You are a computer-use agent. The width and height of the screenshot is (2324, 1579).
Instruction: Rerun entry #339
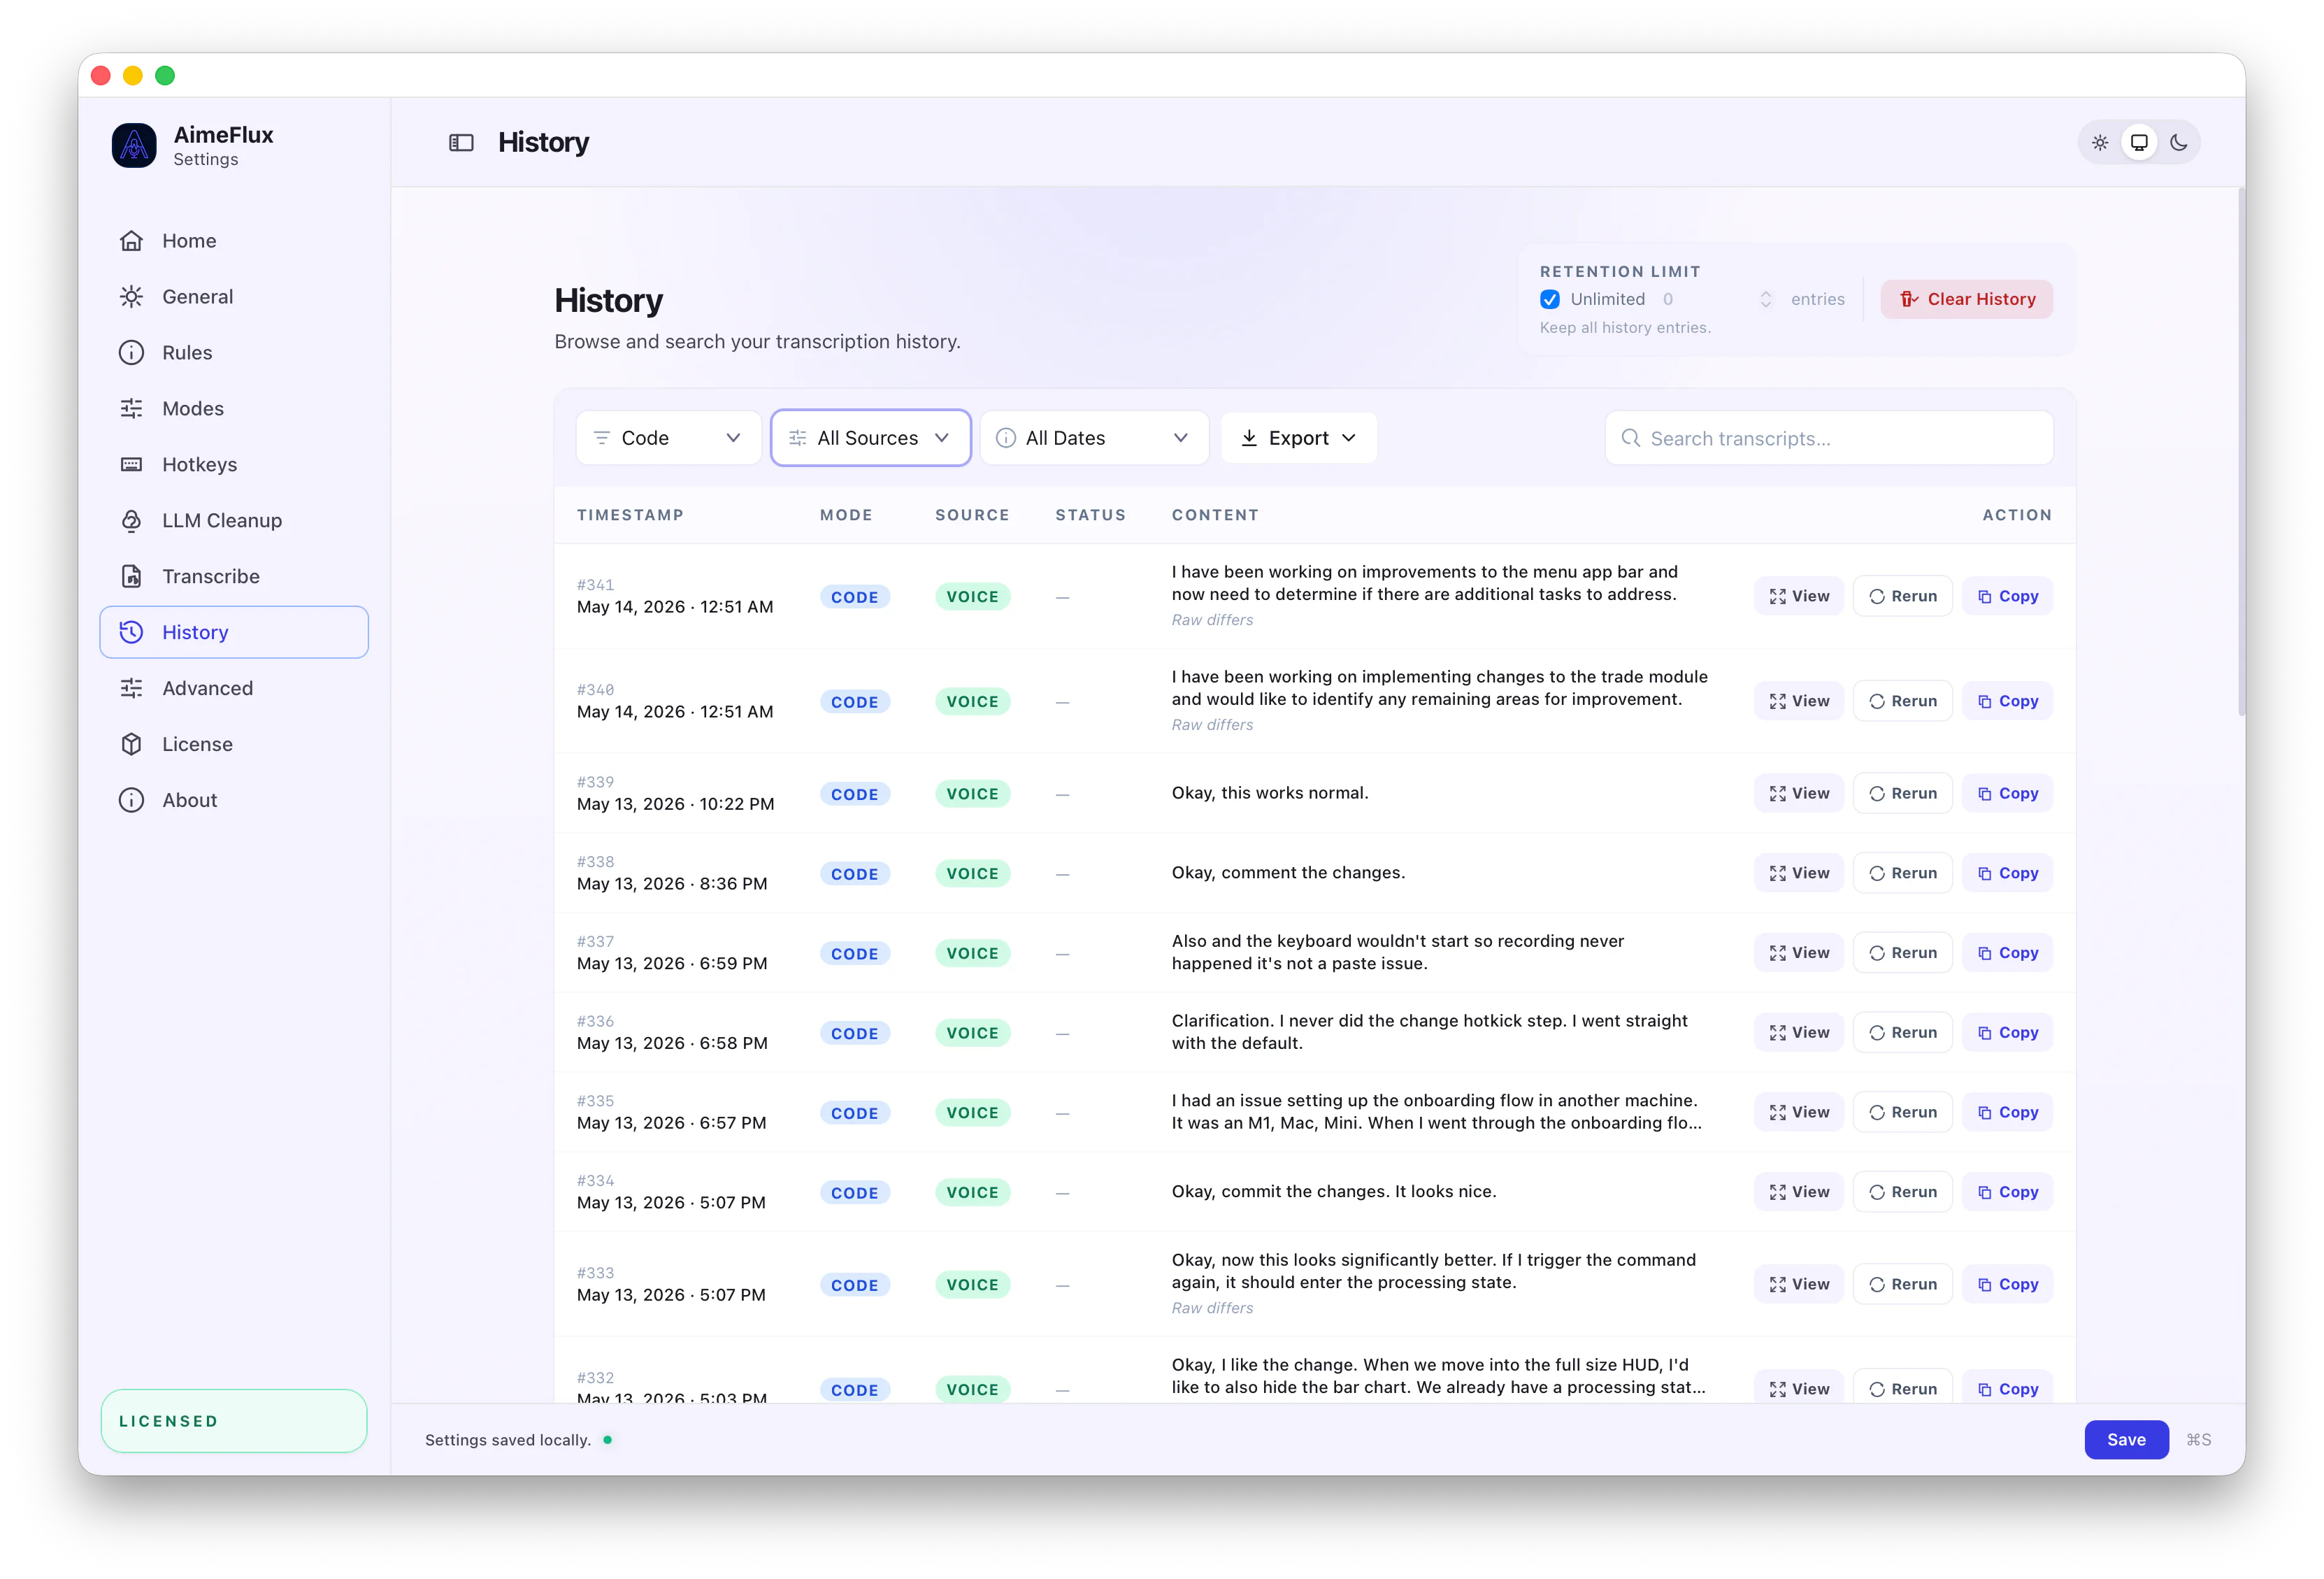click(1903, 794)
